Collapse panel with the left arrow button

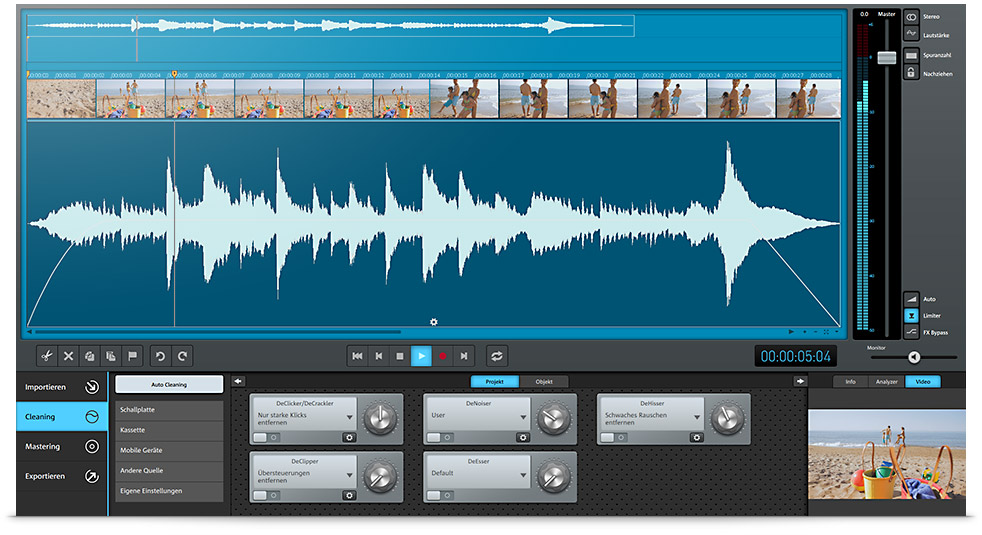(x=238, y=381)
